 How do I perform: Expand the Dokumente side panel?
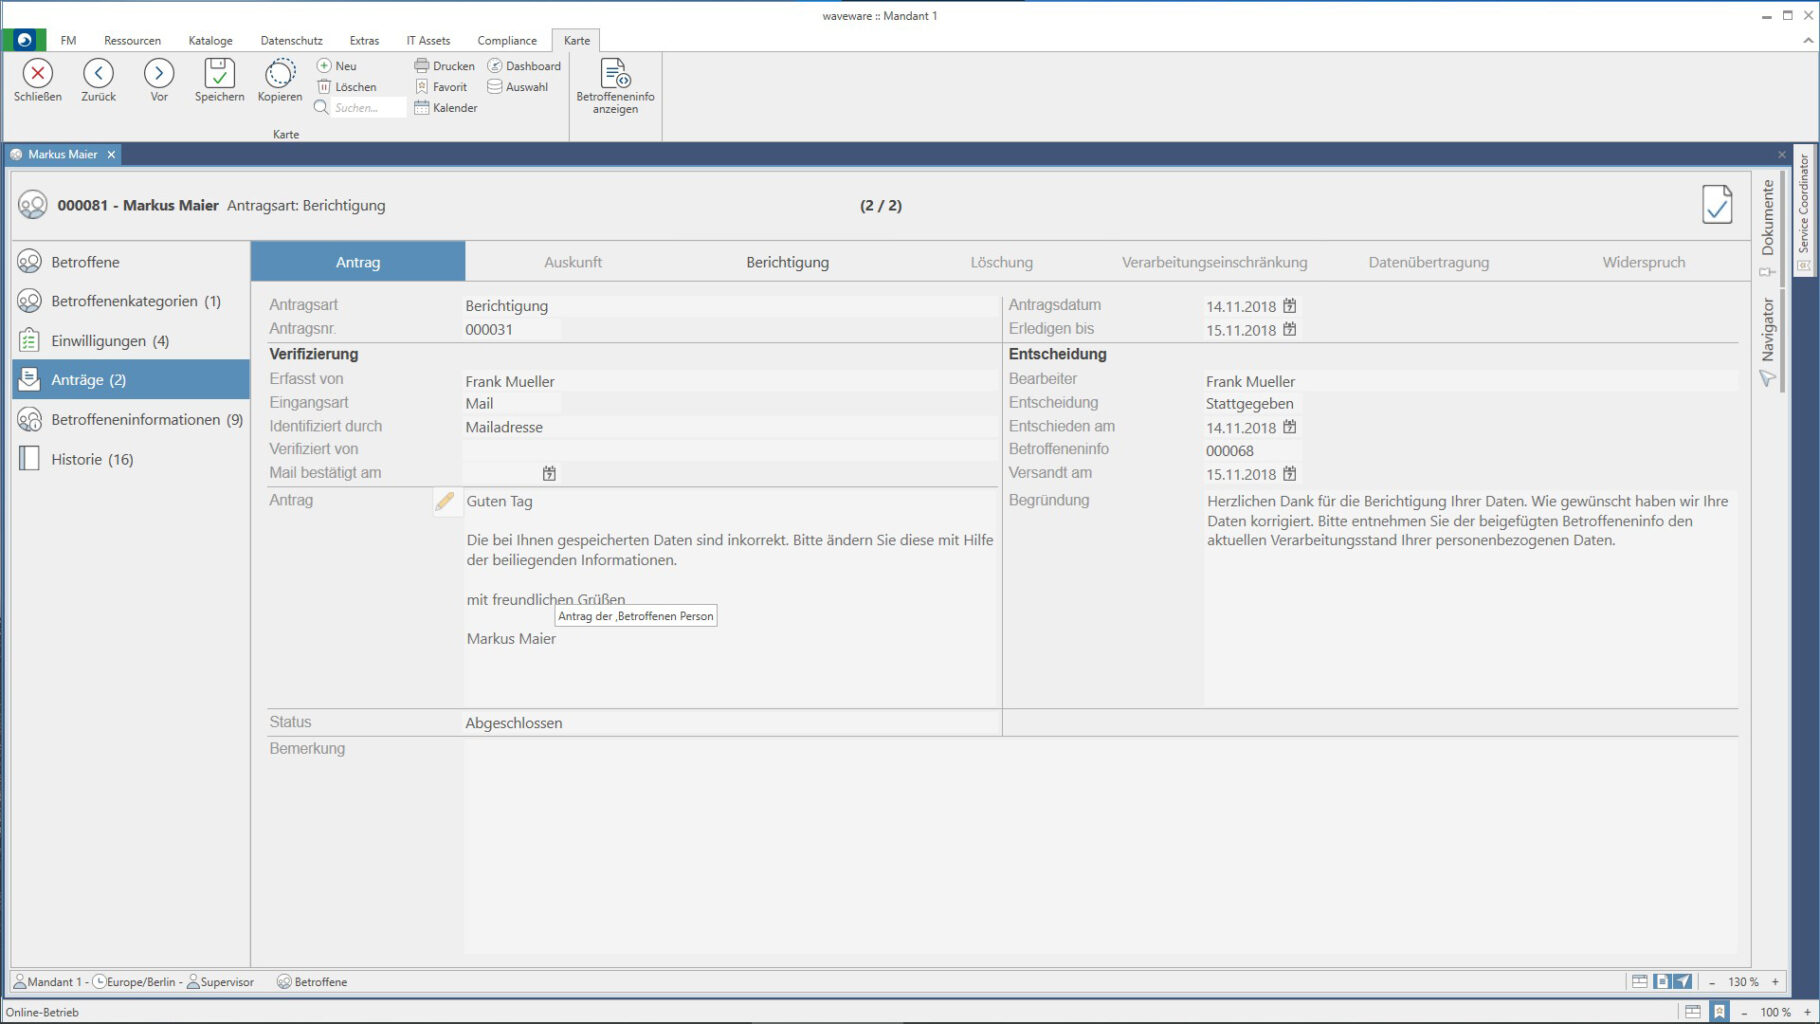coord(1767,220)
